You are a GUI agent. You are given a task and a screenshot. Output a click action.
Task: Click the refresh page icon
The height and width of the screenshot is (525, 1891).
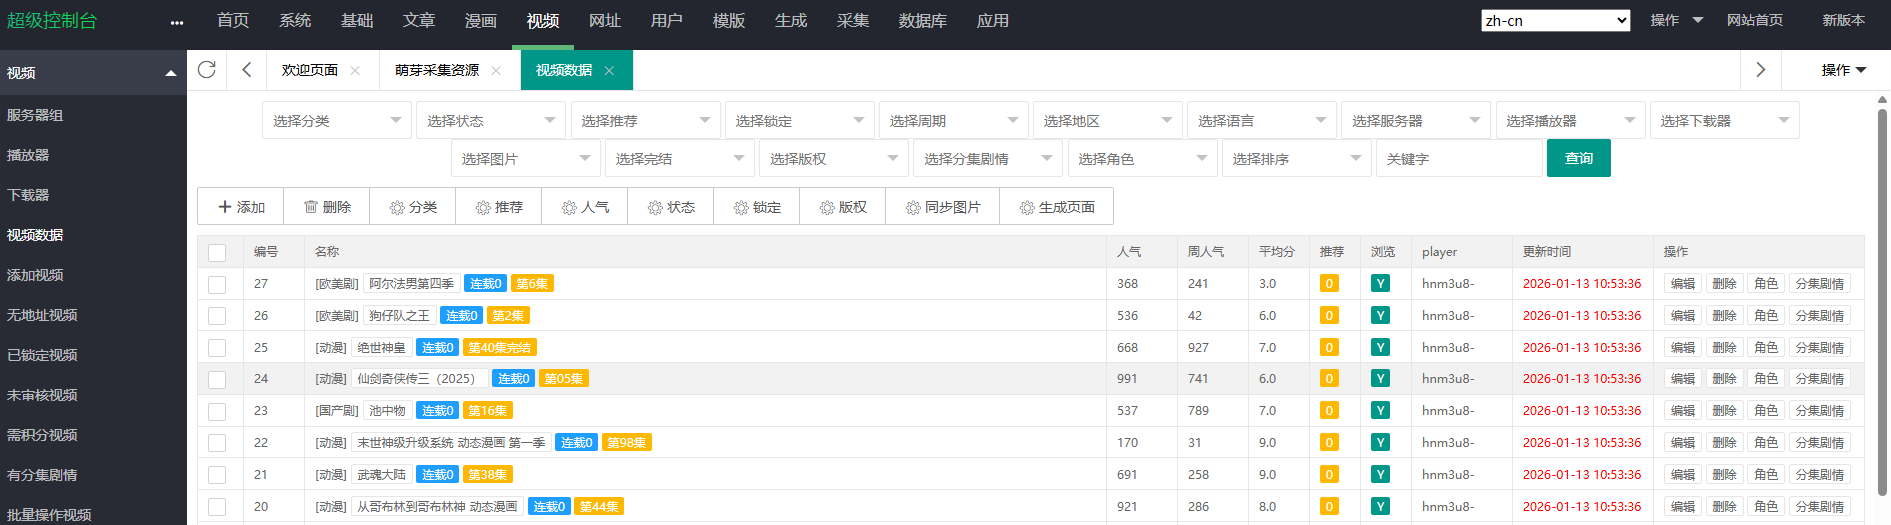pyautogui.click(x=207, y=70)
